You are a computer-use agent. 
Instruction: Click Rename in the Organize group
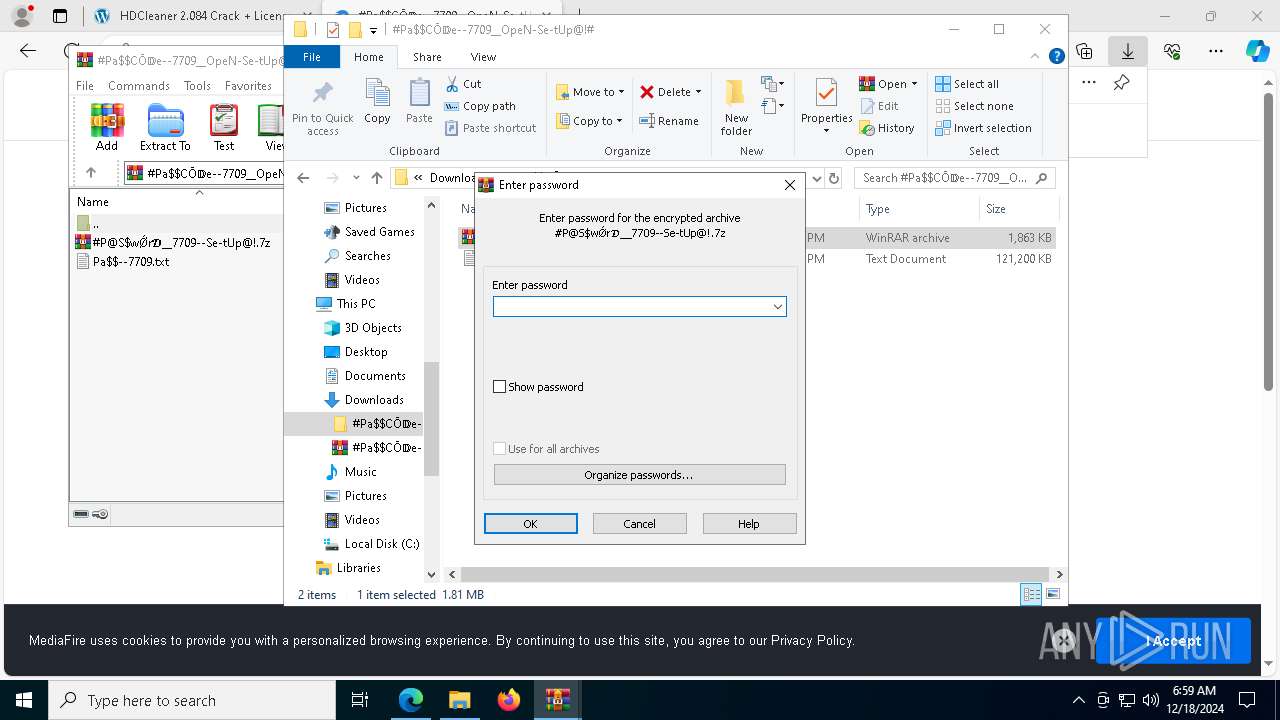click(669, 121)
